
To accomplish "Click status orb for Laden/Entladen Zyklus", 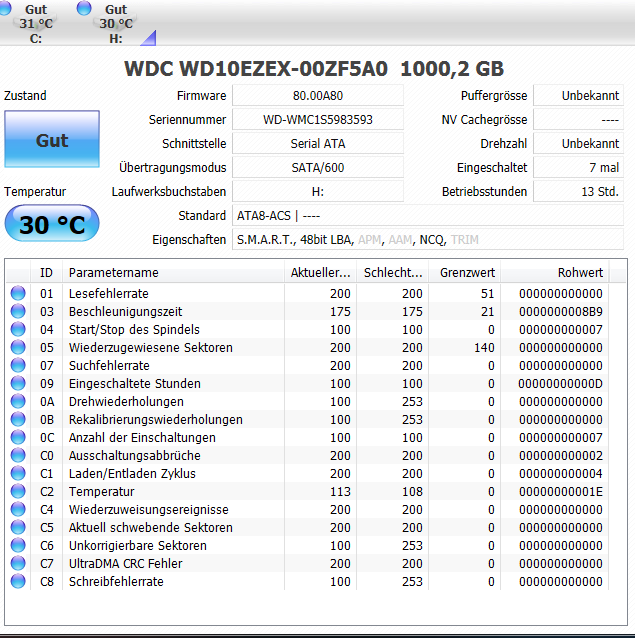I will (x=18, y=473).
